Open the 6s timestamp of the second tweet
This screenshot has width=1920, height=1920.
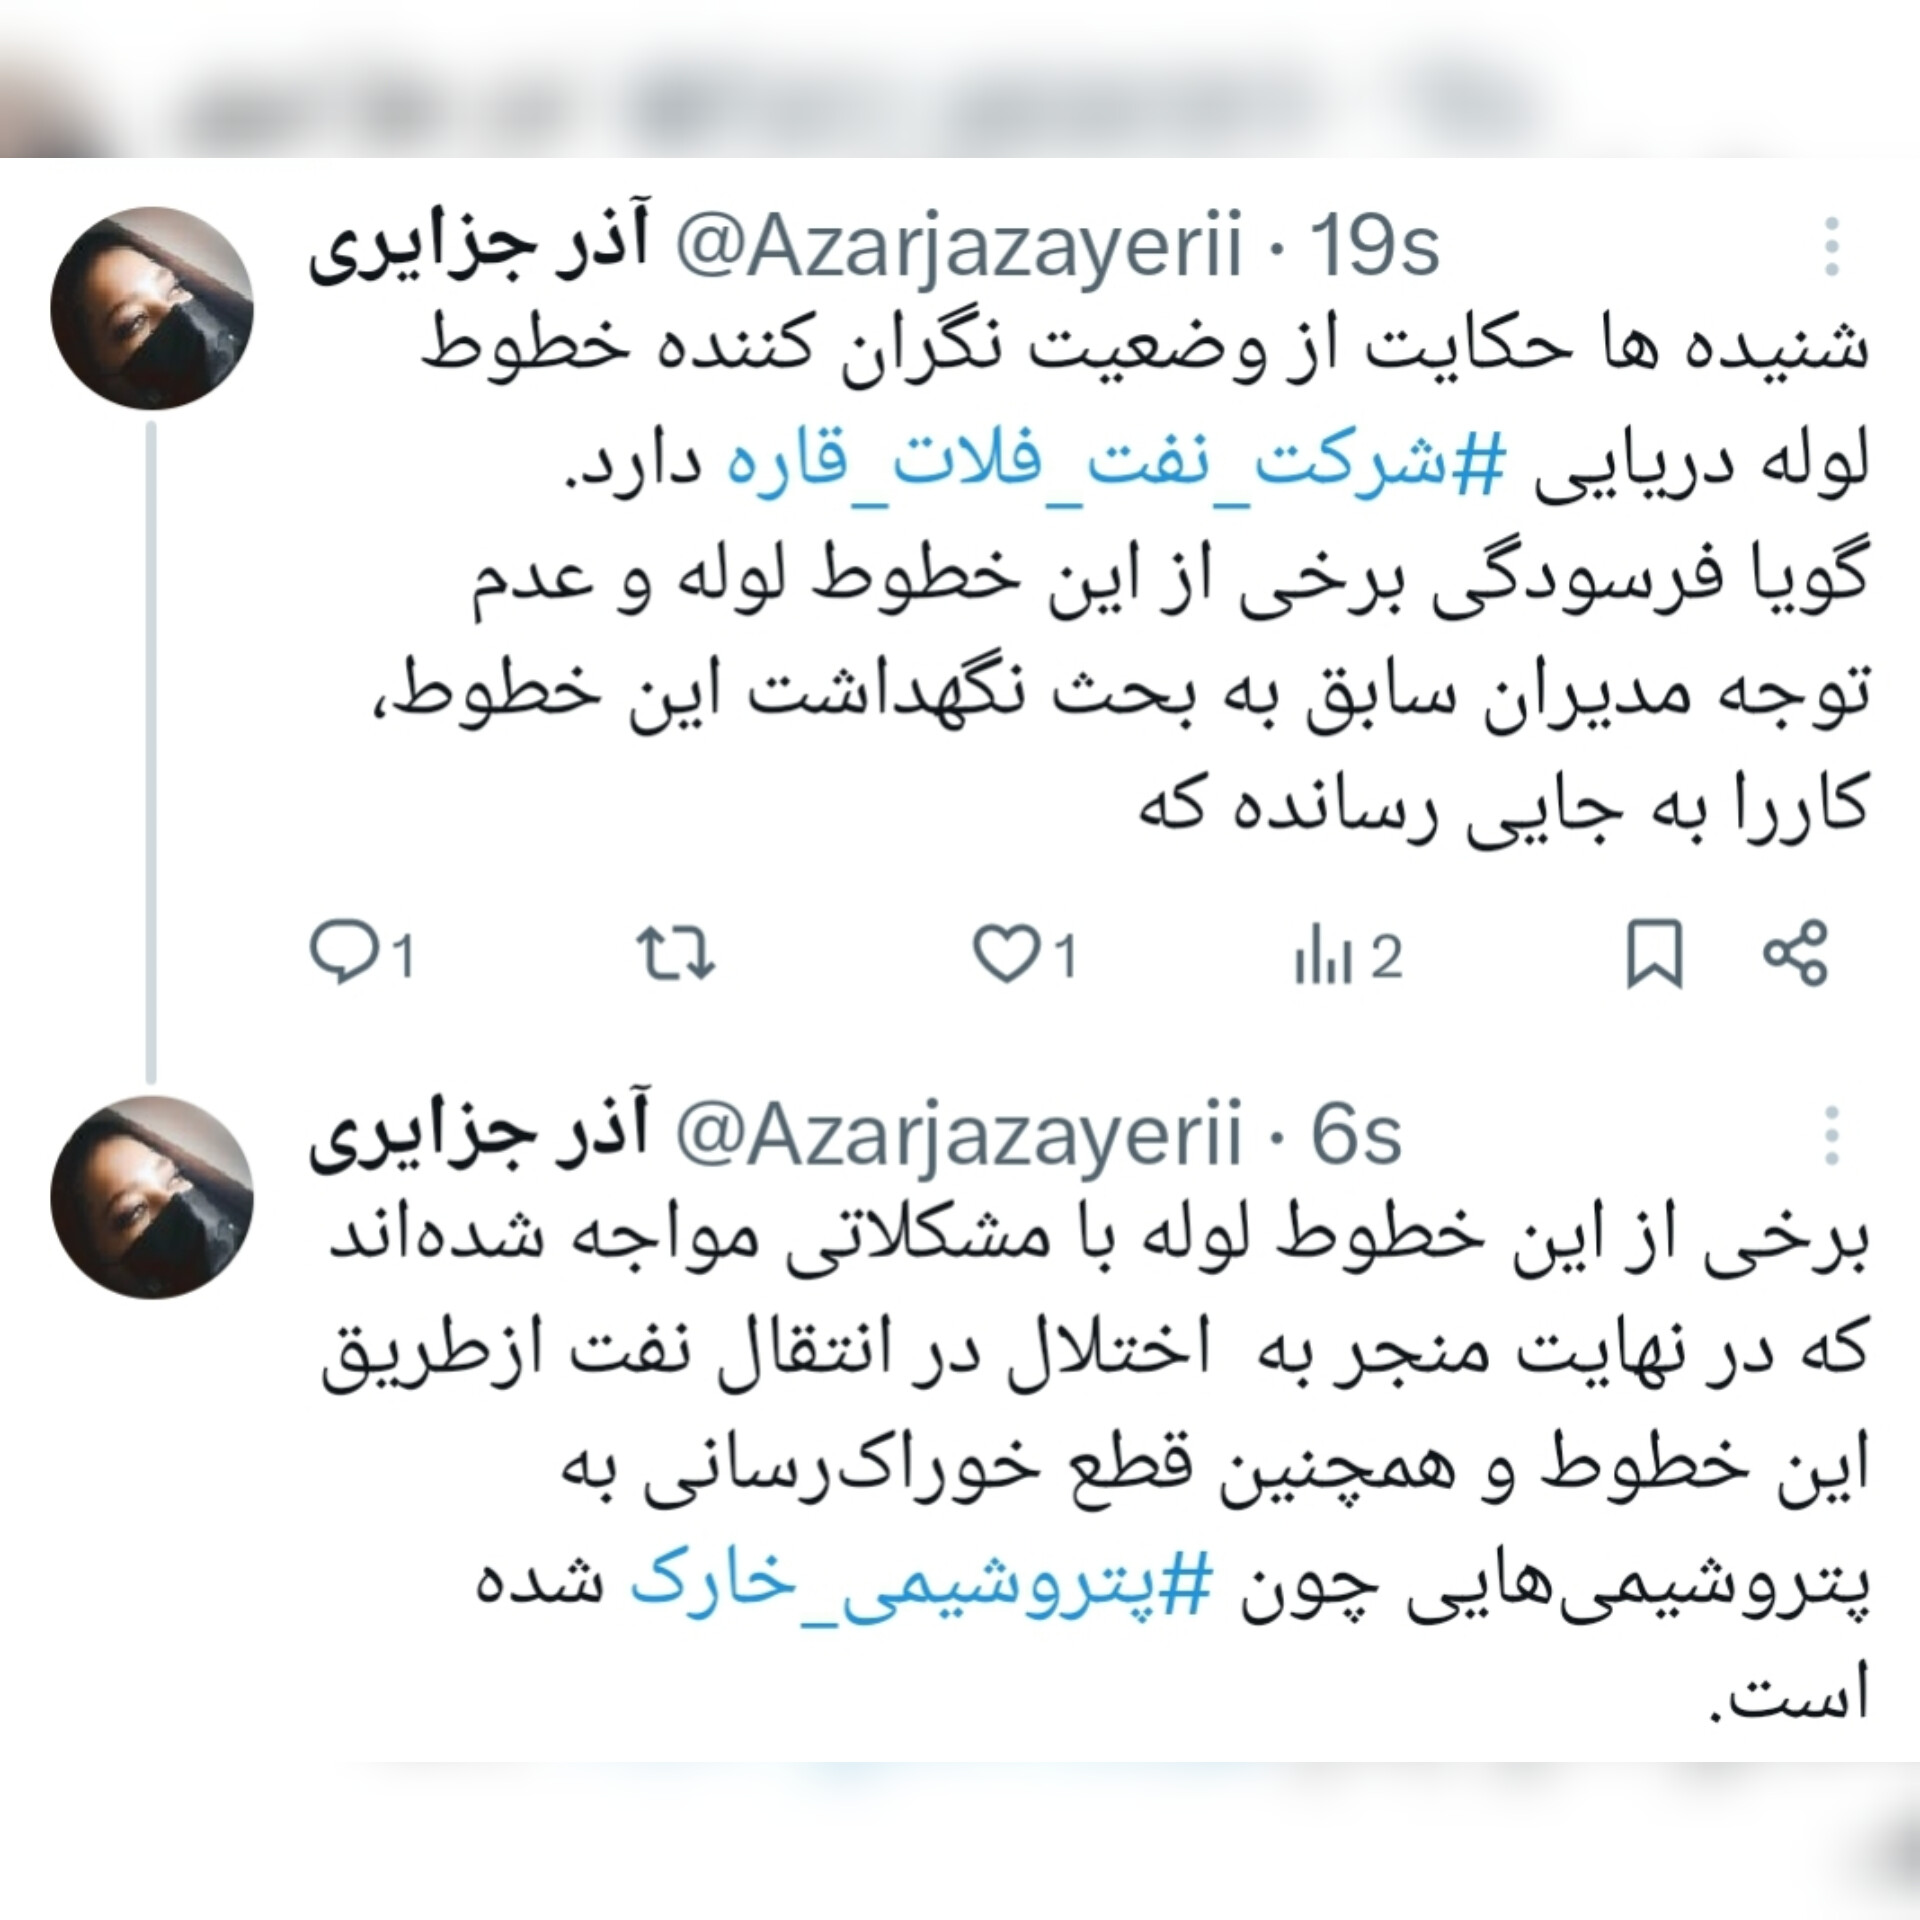1356,1135
